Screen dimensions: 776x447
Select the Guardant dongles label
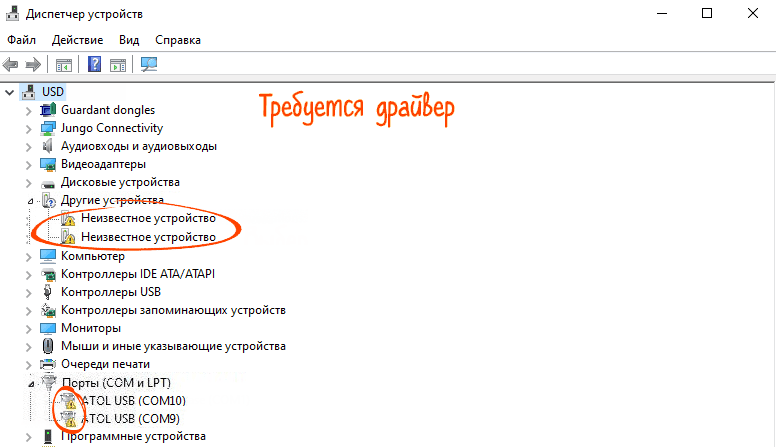coord(108,110)
